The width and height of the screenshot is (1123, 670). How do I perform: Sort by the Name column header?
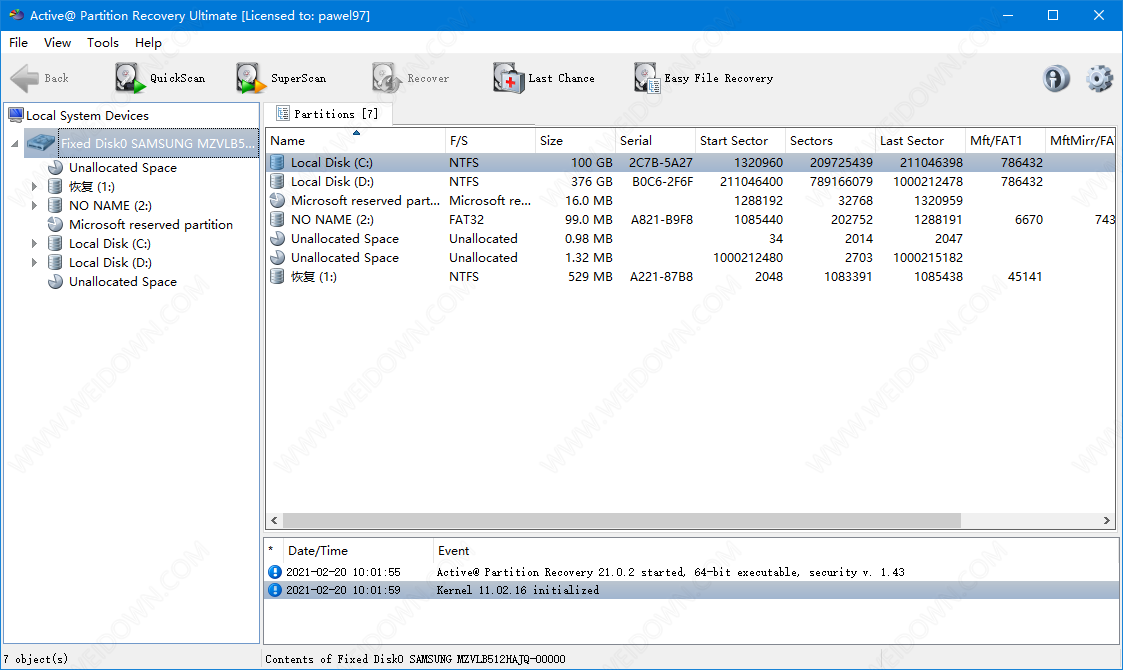(x=355, y=140)
